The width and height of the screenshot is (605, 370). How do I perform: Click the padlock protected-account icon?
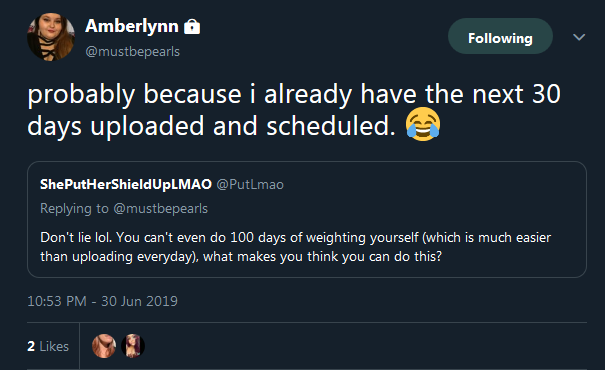[192, 27]
